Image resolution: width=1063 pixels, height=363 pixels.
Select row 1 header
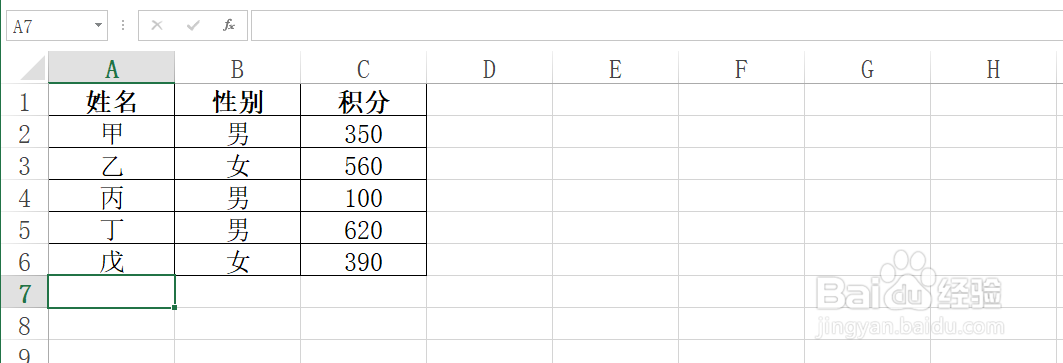pos(24,100)
